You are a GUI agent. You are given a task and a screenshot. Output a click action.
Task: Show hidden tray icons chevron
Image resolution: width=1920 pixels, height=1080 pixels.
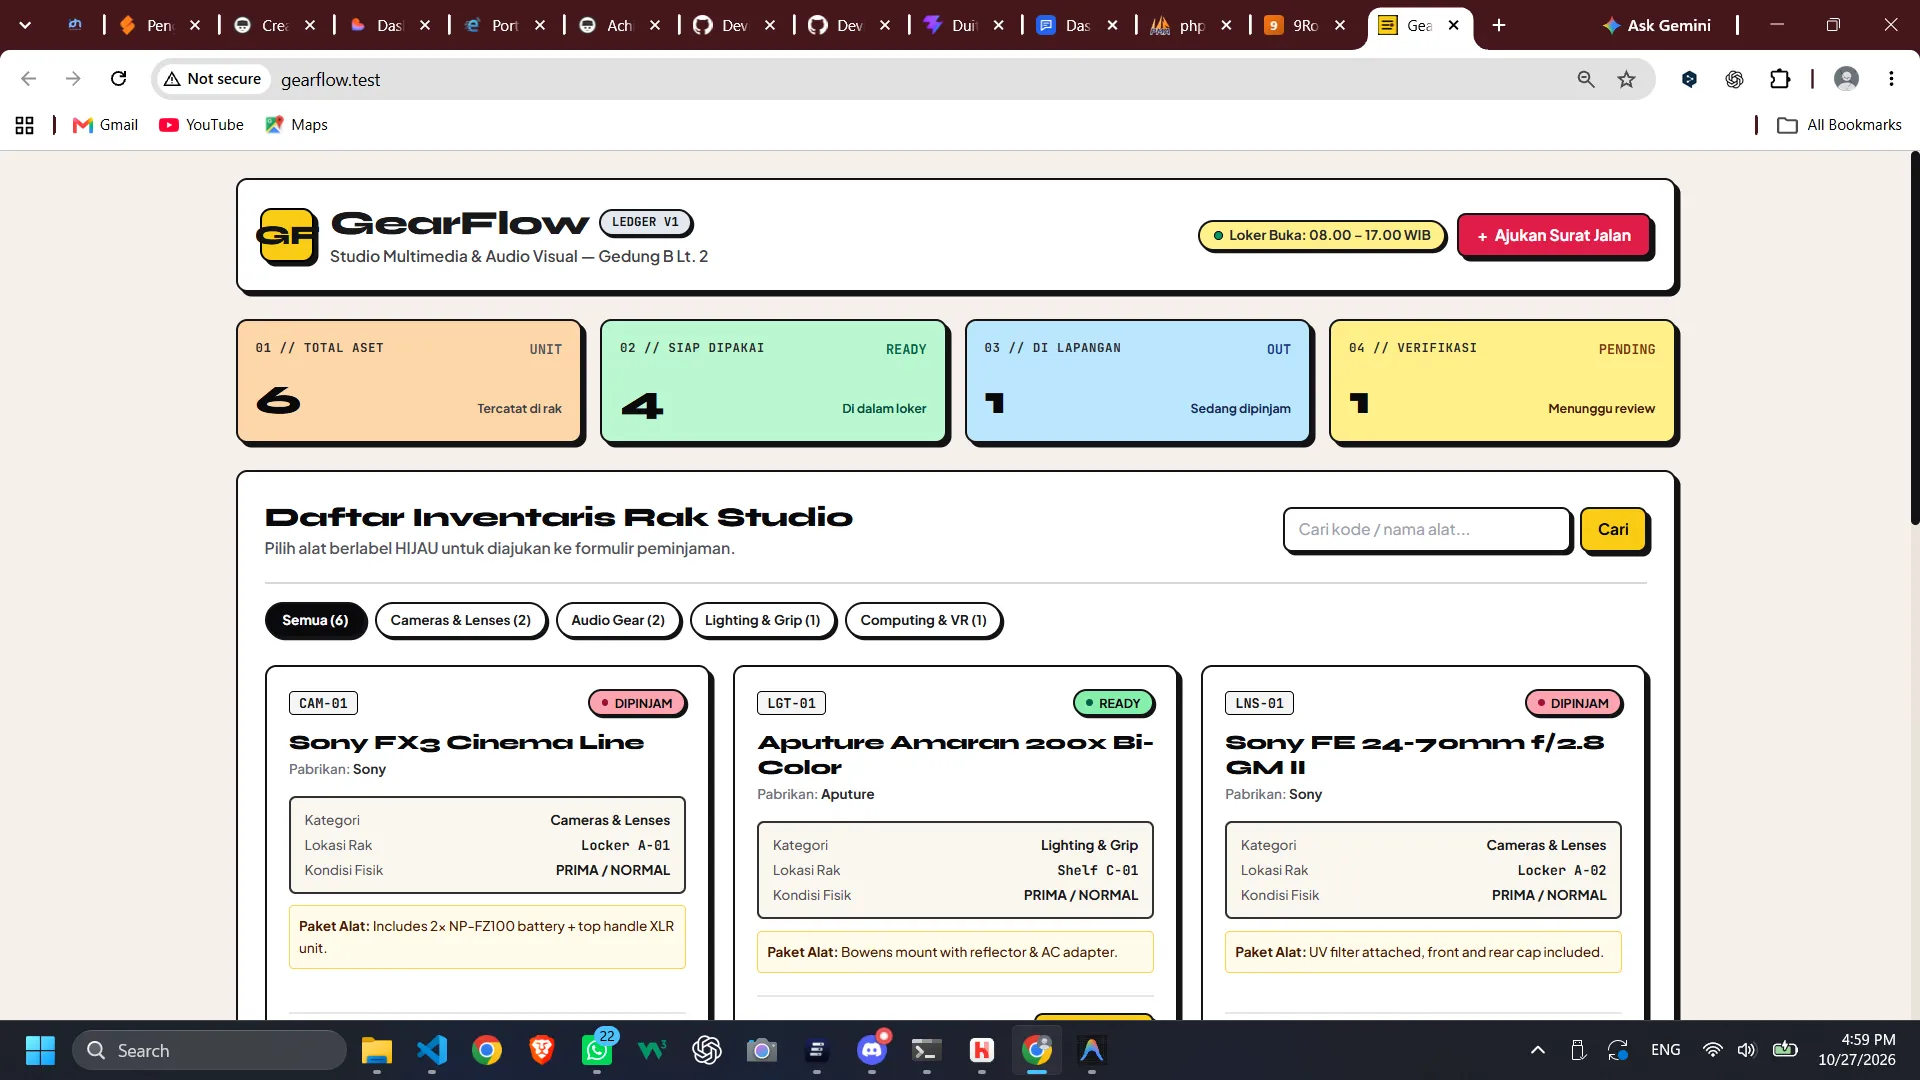pyautogui.click(x=1538, y=1050)
